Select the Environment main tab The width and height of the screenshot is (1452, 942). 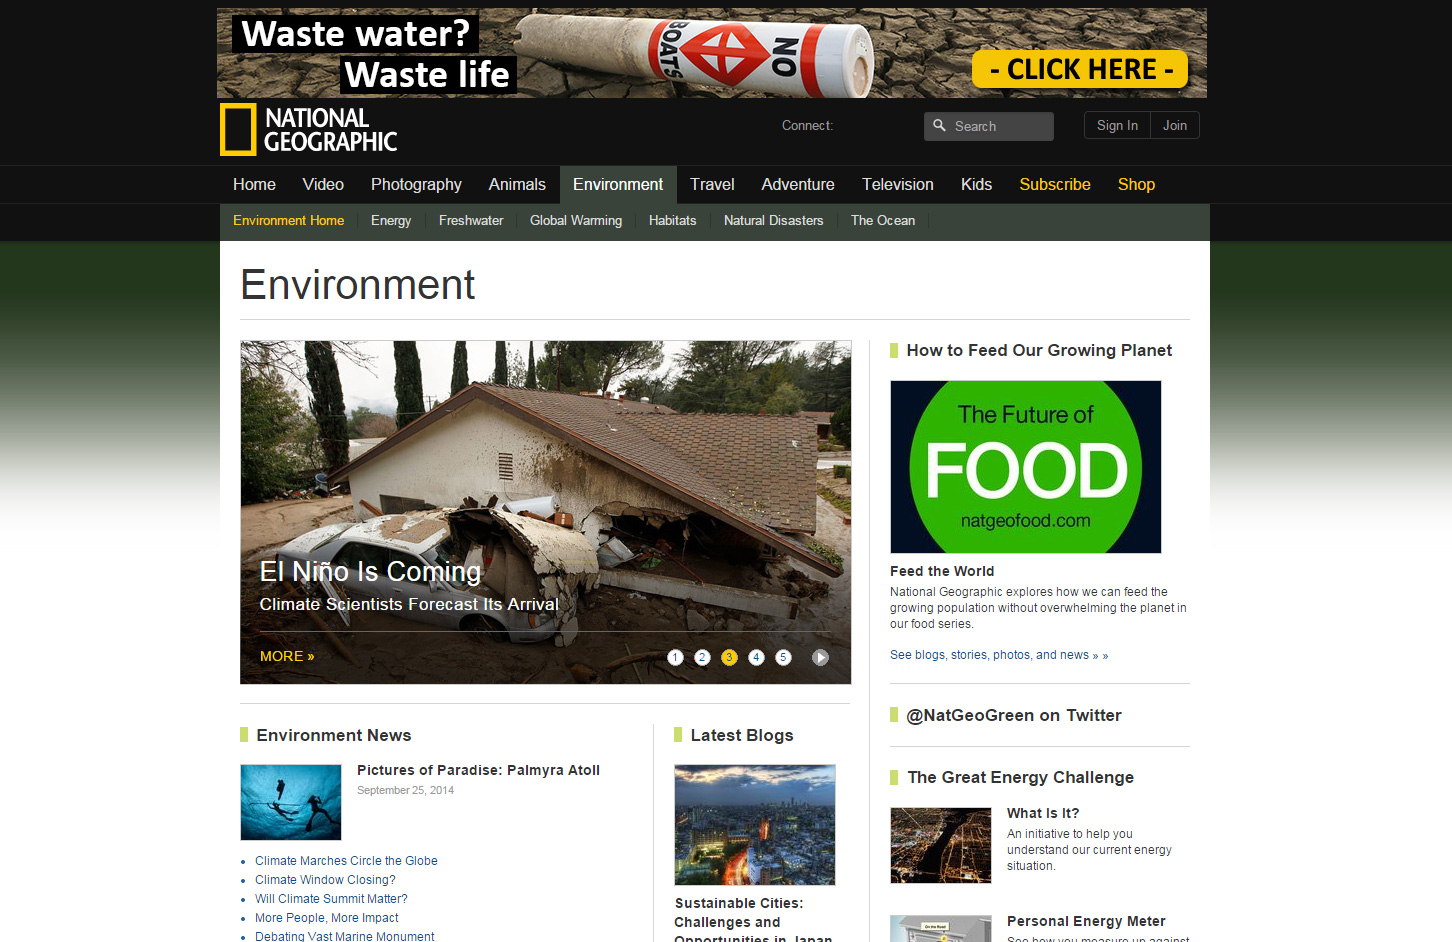click(618, 184)
